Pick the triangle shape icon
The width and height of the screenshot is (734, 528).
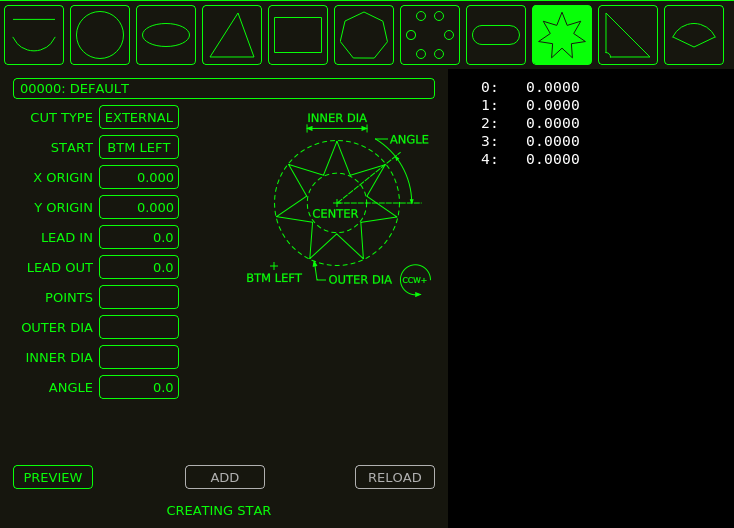point(232,35)
